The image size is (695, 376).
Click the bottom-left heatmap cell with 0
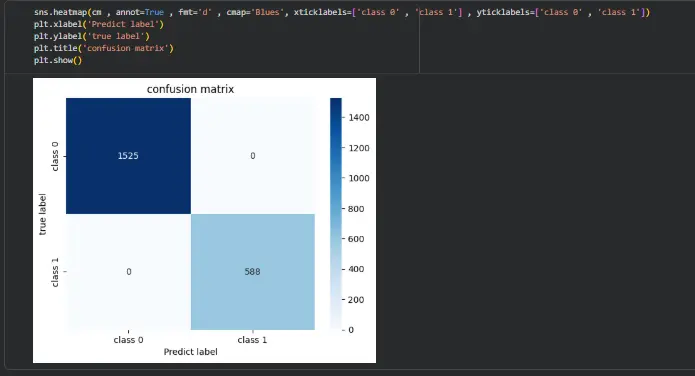click(x=129, y=272)
